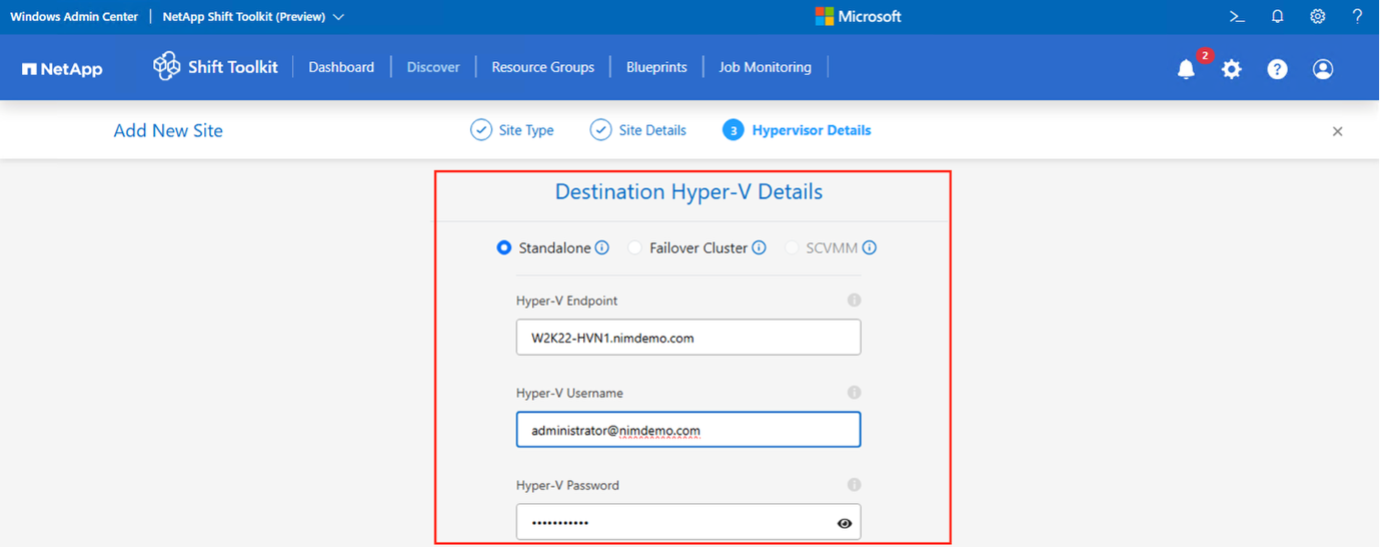Open the Dashboard tab

pos(341,67)
